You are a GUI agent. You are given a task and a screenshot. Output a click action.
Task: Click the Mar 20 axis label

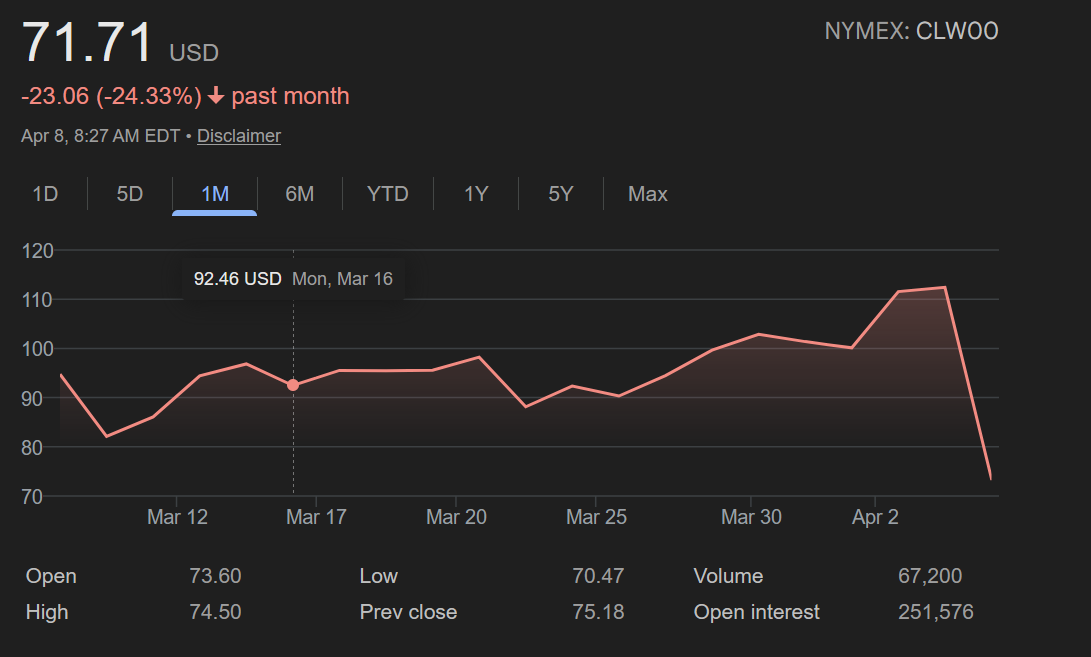[456, 517]
